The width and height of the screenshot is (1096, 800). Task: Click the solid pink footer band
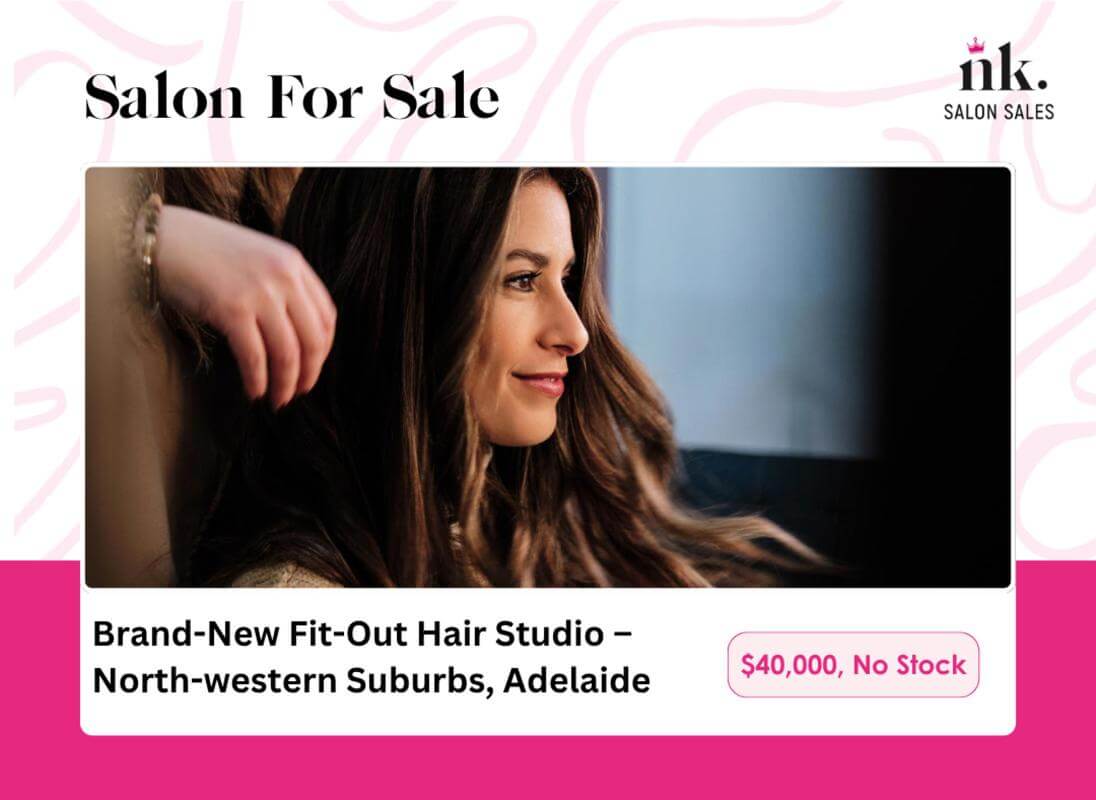coord(548,767)
